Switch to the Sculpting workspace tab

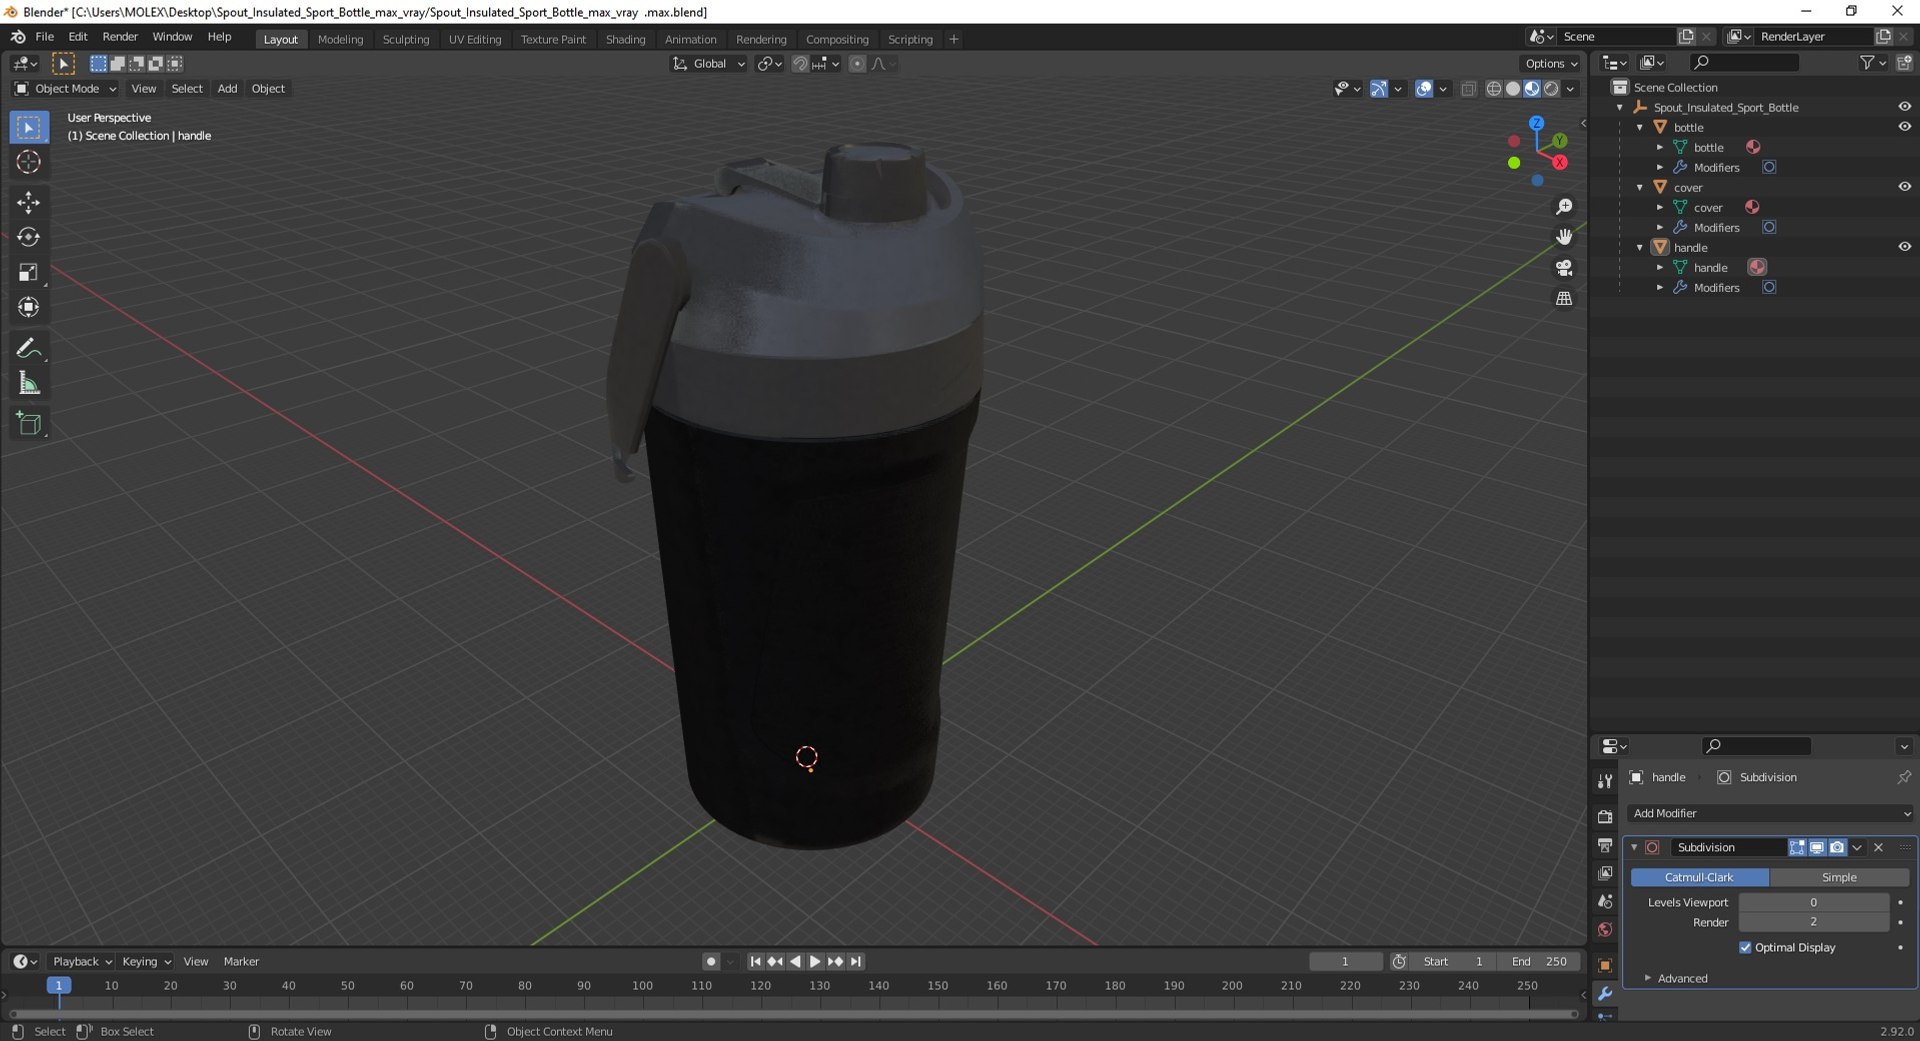pos(405,39)
